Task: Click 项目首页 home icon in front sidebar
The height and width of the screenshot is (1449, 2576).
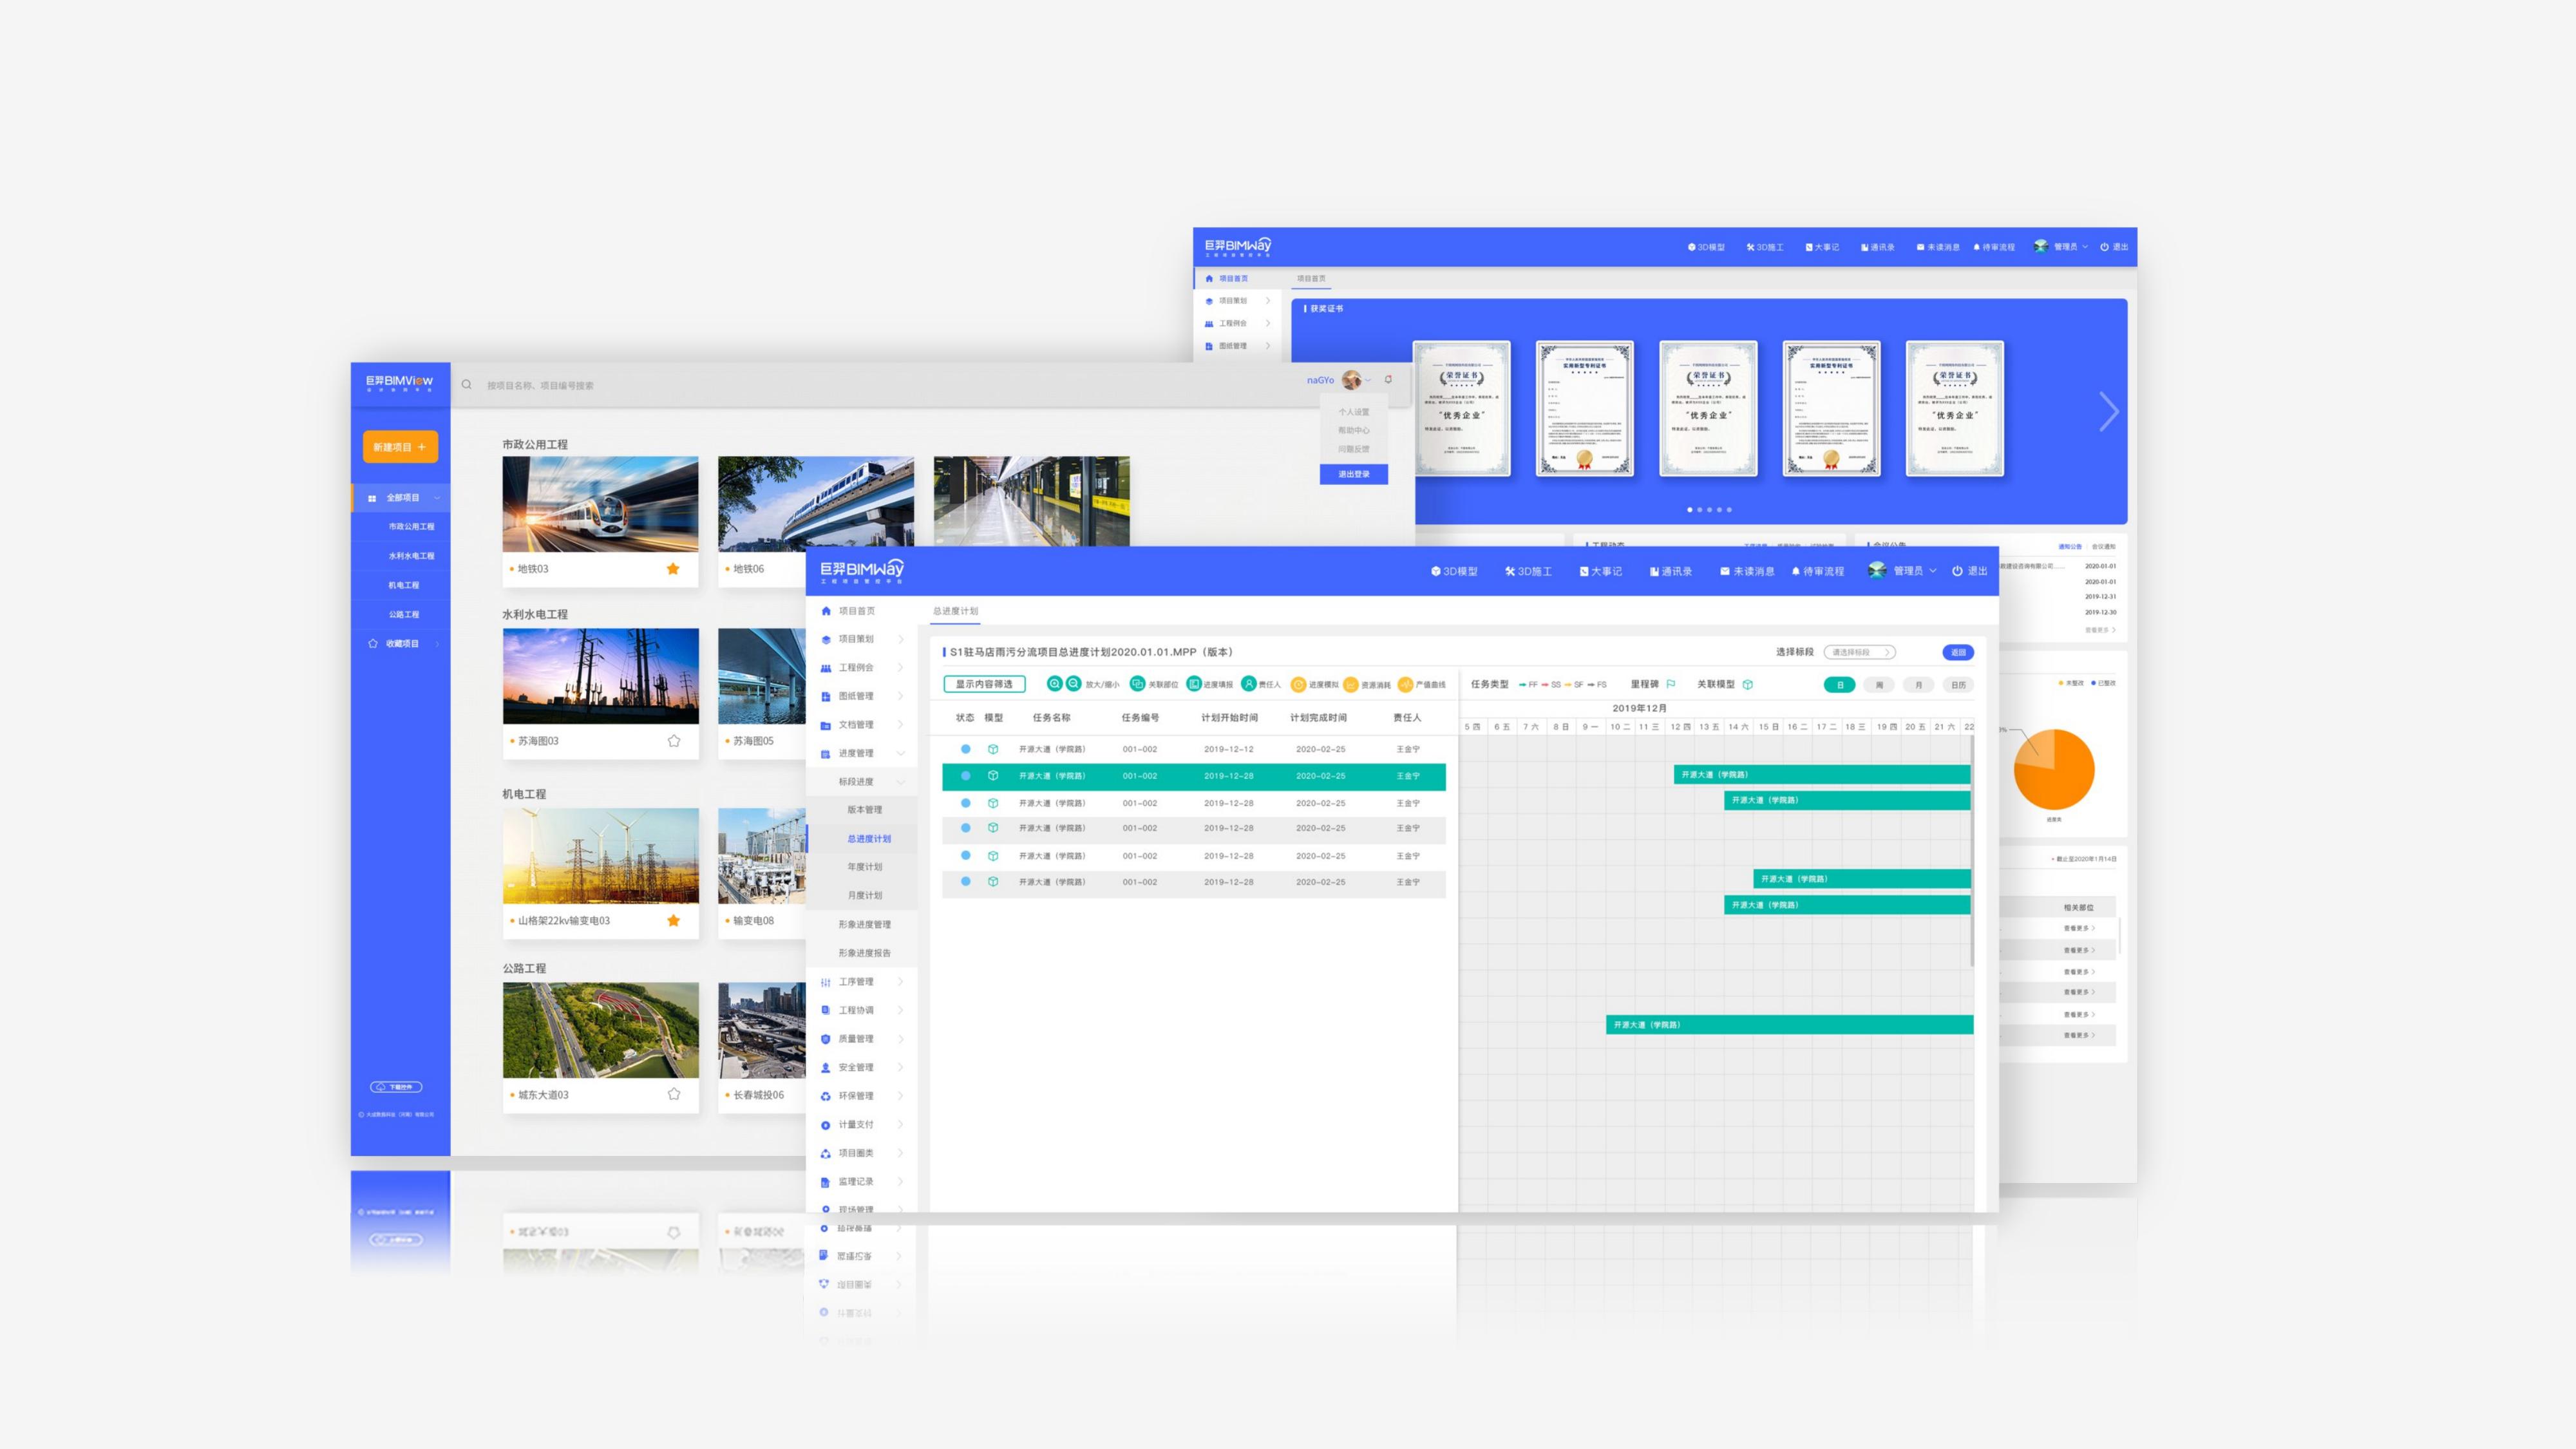Action: point(826,611)
